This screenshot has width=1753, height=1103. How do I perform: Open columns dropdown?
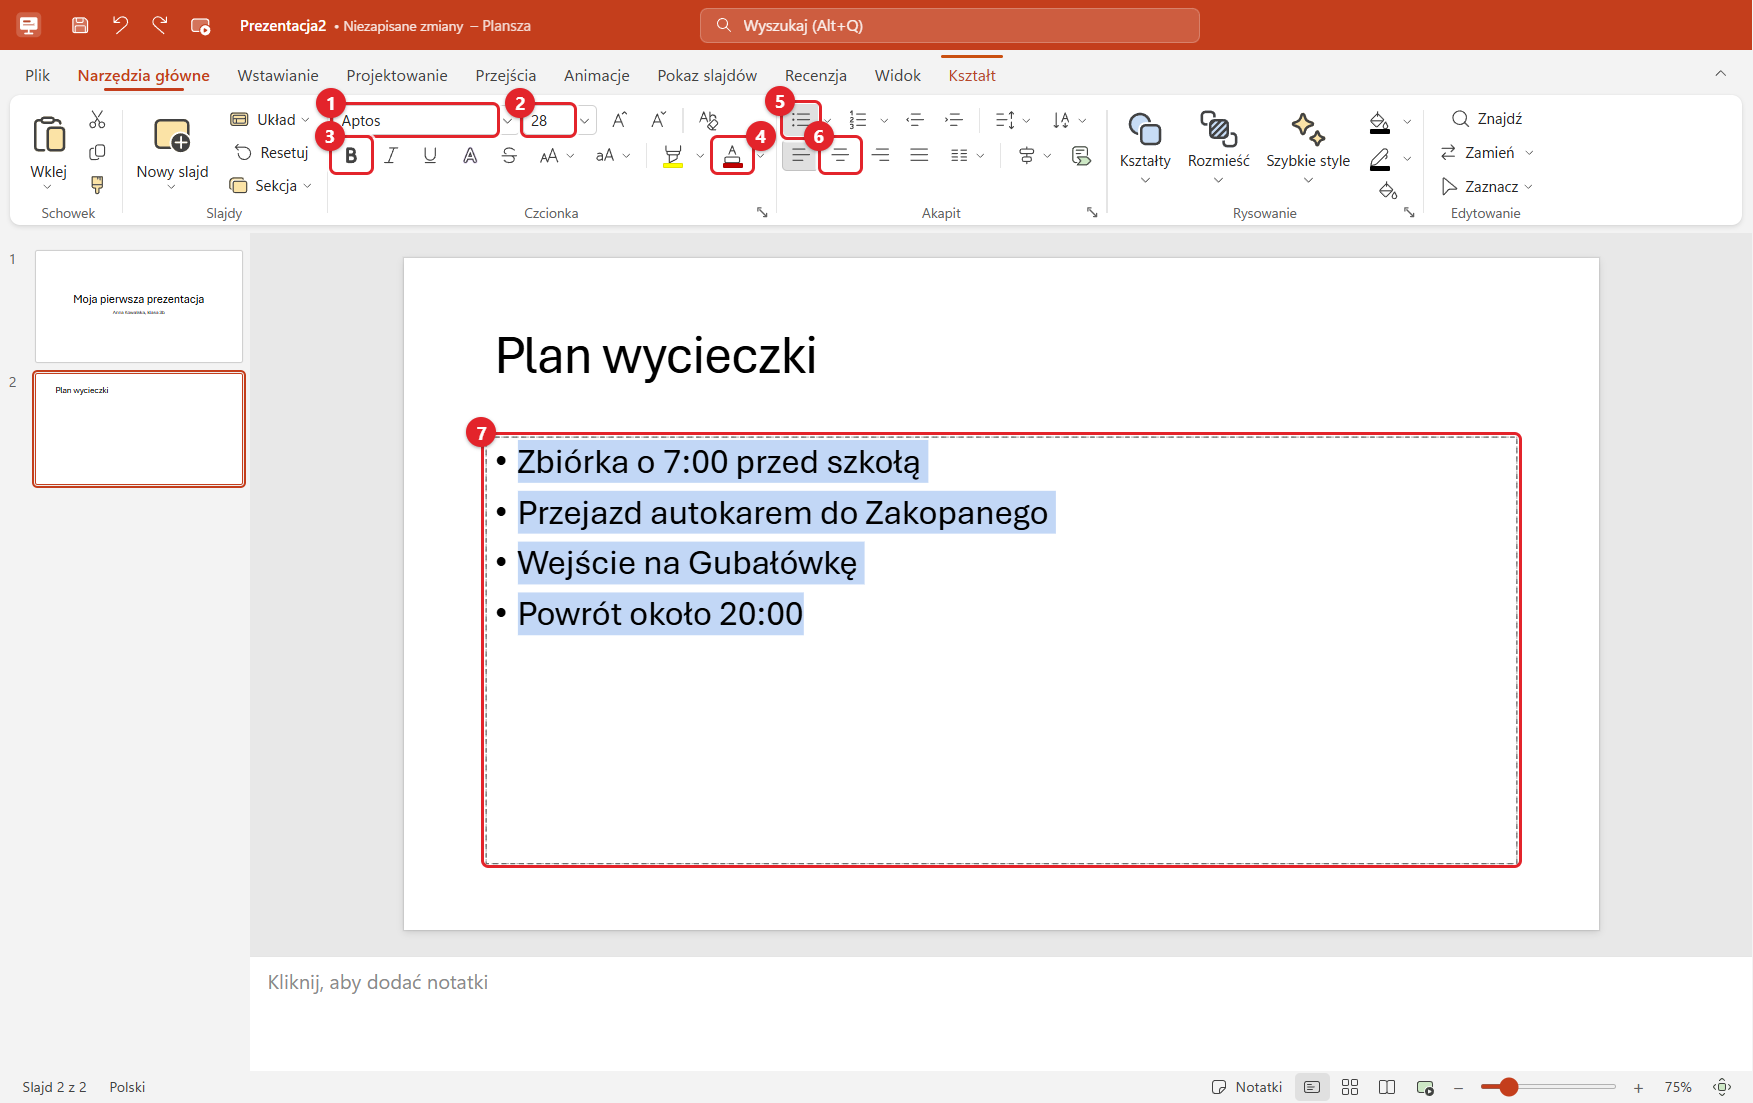tap(967, 155)
